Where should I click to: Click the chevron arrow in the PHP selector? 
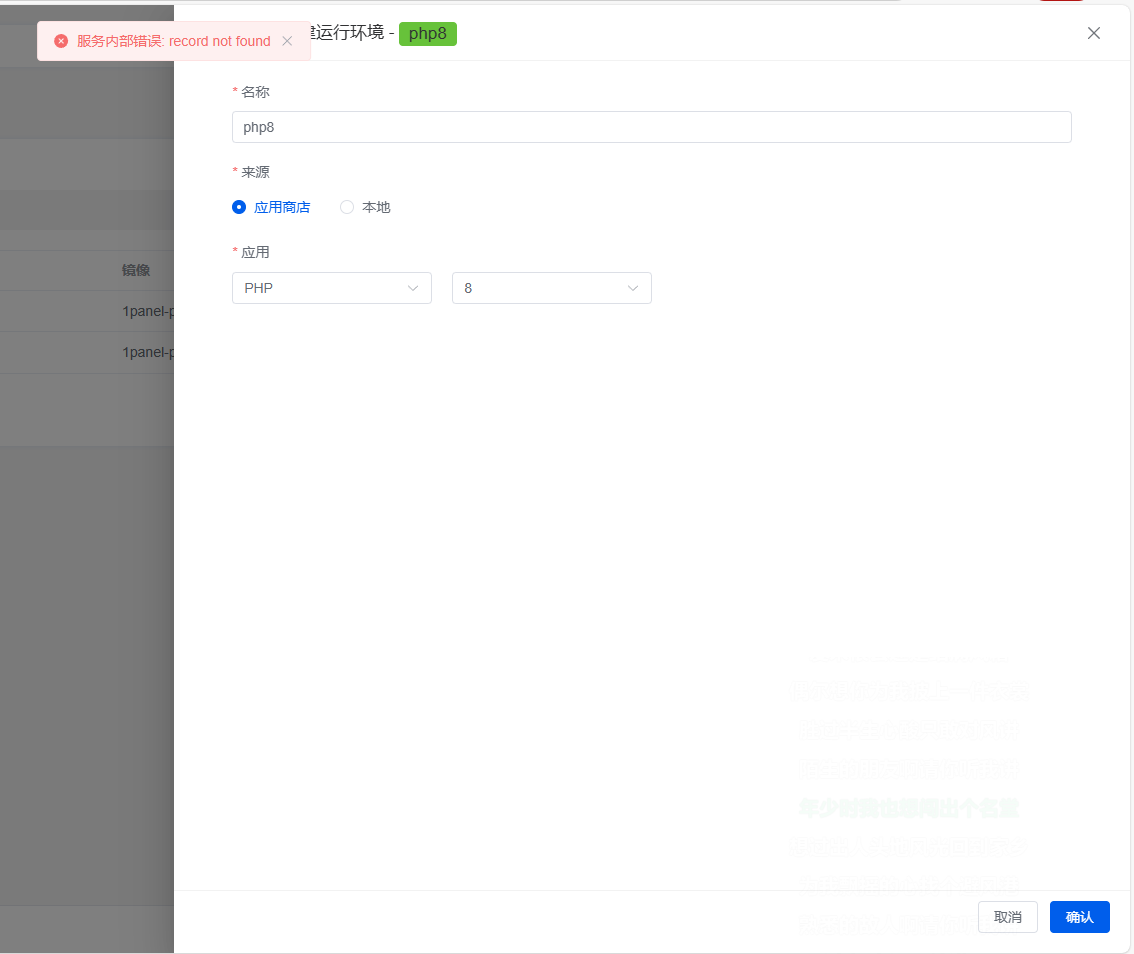click(413, 288)
